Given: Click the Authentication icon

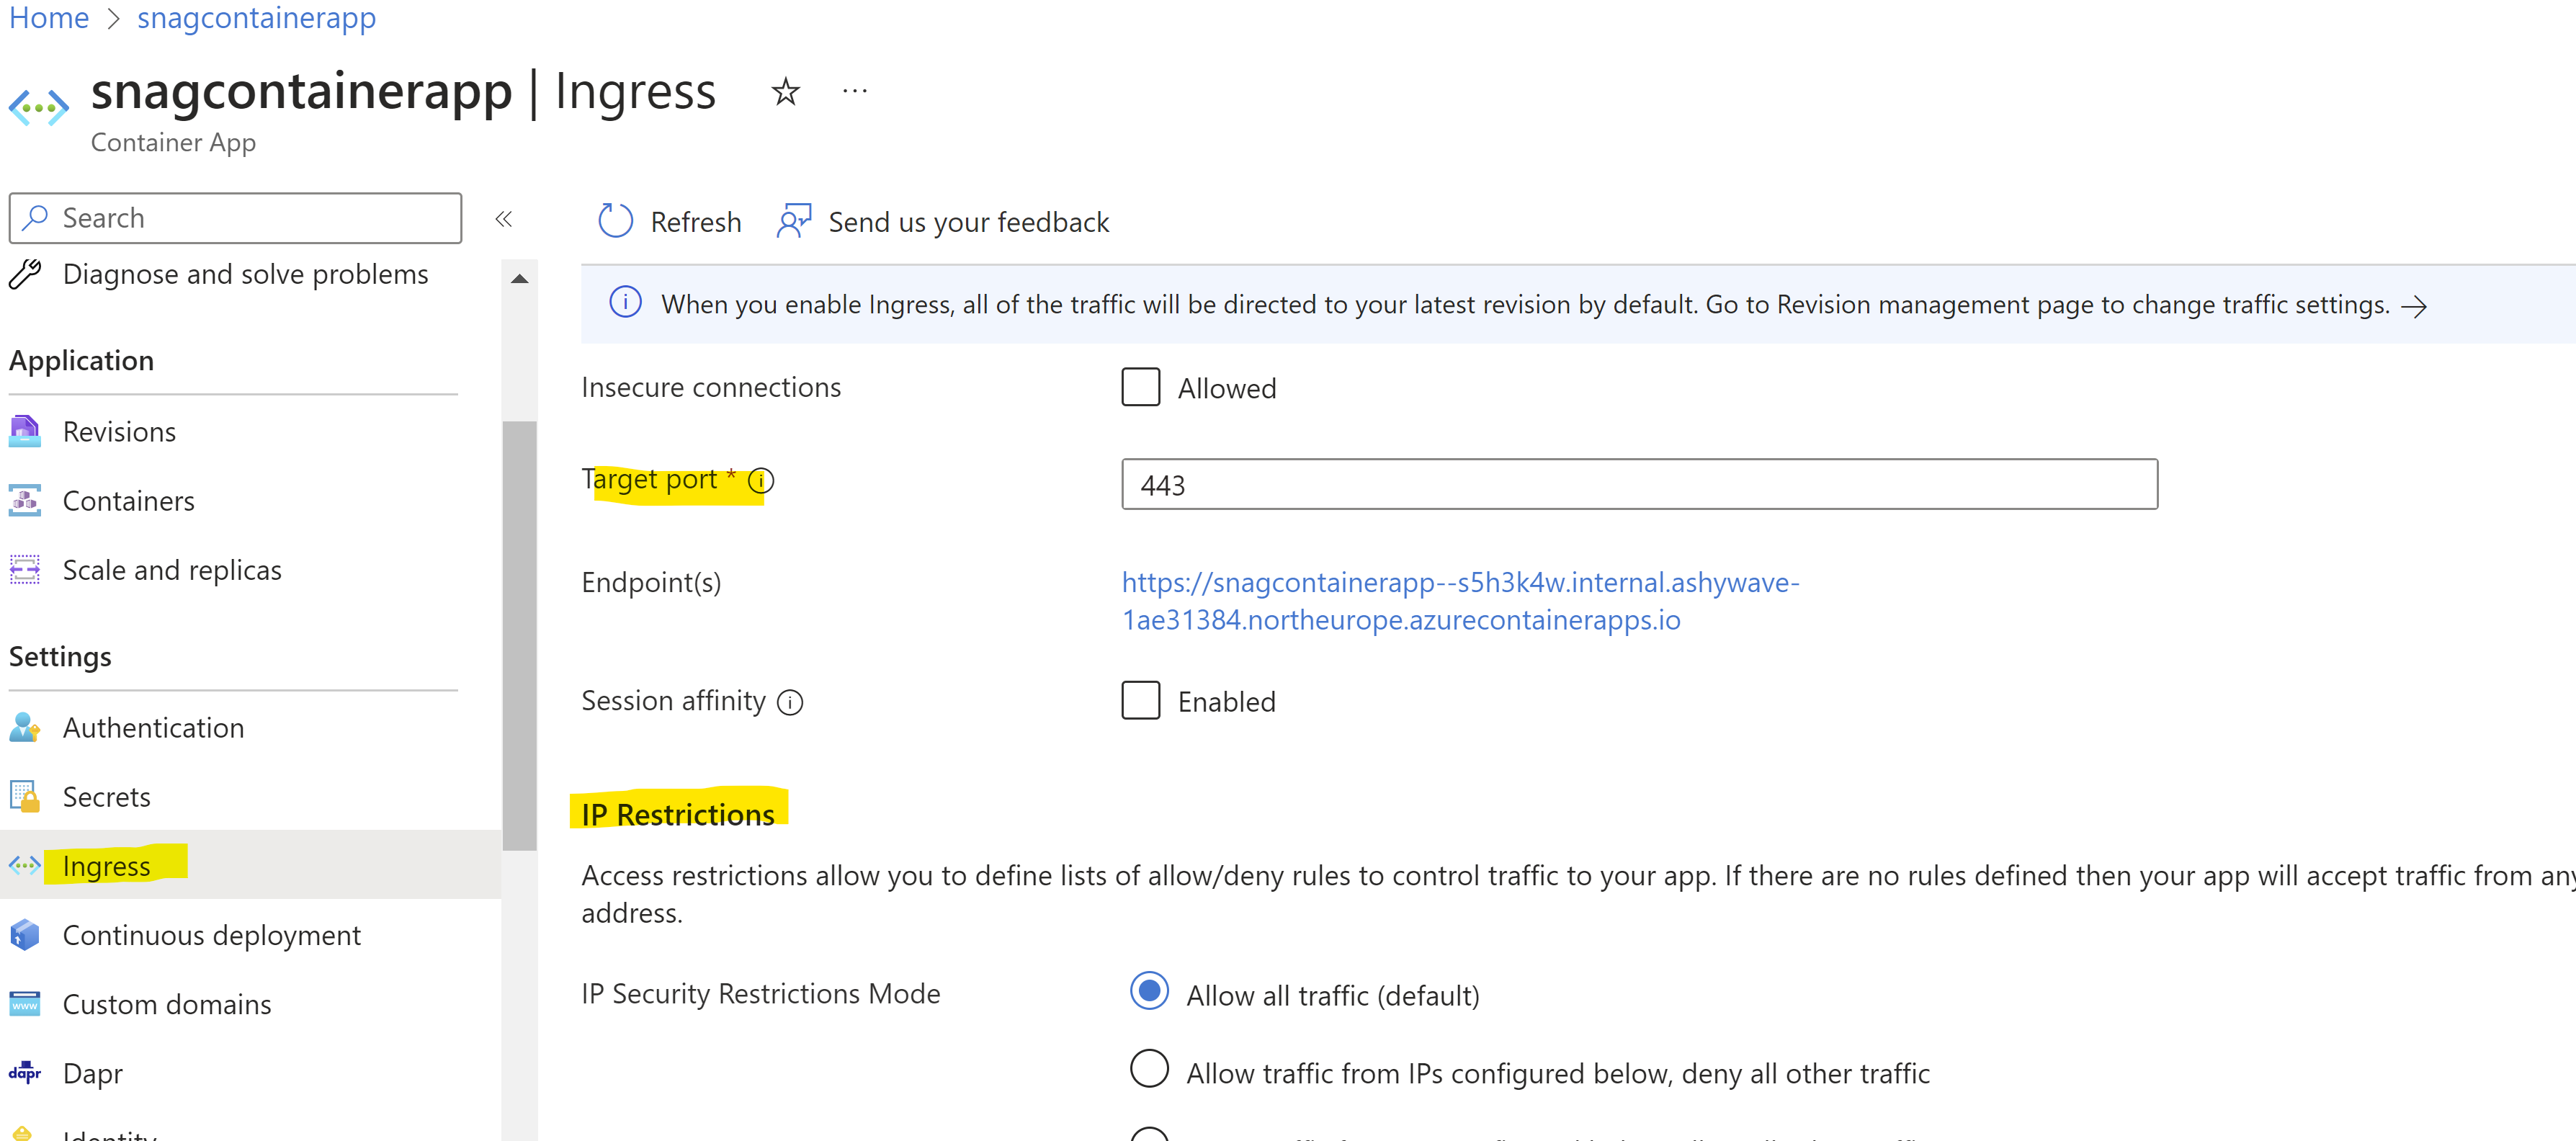Looking at the screenshot, I should pyautogui.click(x=25, y=727).
